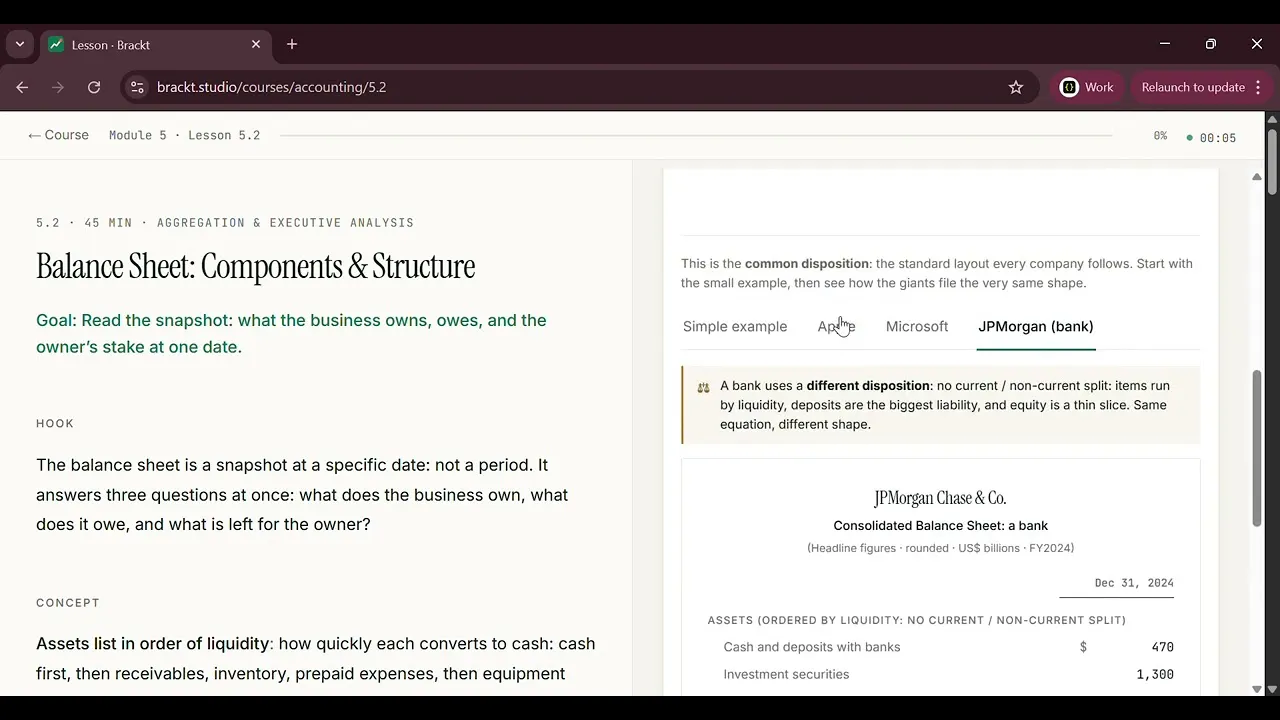Click the 'Dec 31, 2024' column header

1134,583
